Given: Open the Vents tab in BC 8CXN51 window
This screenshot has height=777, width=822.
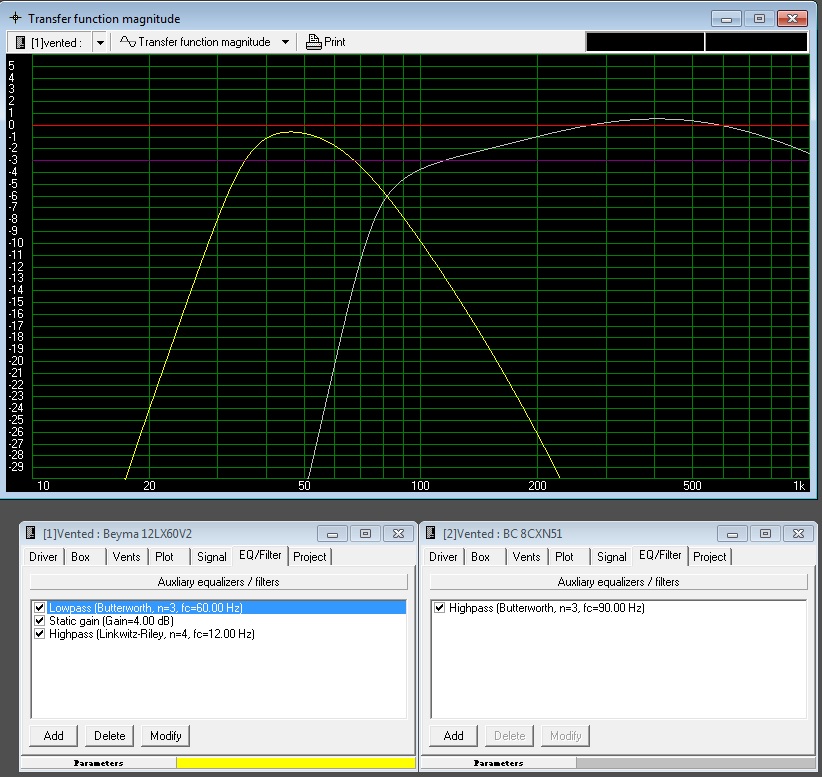Looking at the screenshot, I should (526, 557).
